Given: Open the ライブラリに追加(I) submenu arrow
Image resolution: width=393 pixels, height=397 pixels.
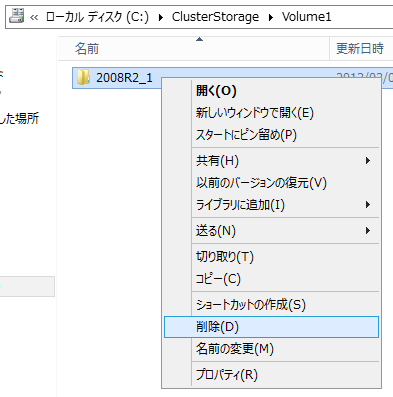Looking at the screenshot, I should click(368, 204).
